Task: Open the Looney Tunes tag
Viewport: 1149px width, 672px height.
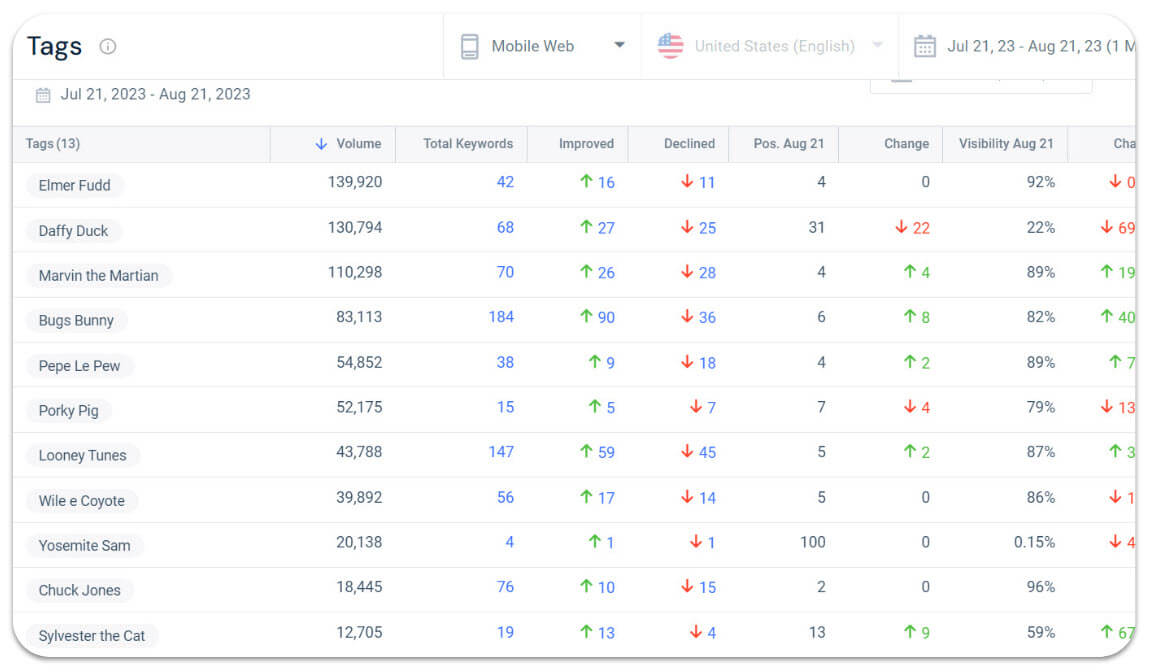Action: (82, 455)
